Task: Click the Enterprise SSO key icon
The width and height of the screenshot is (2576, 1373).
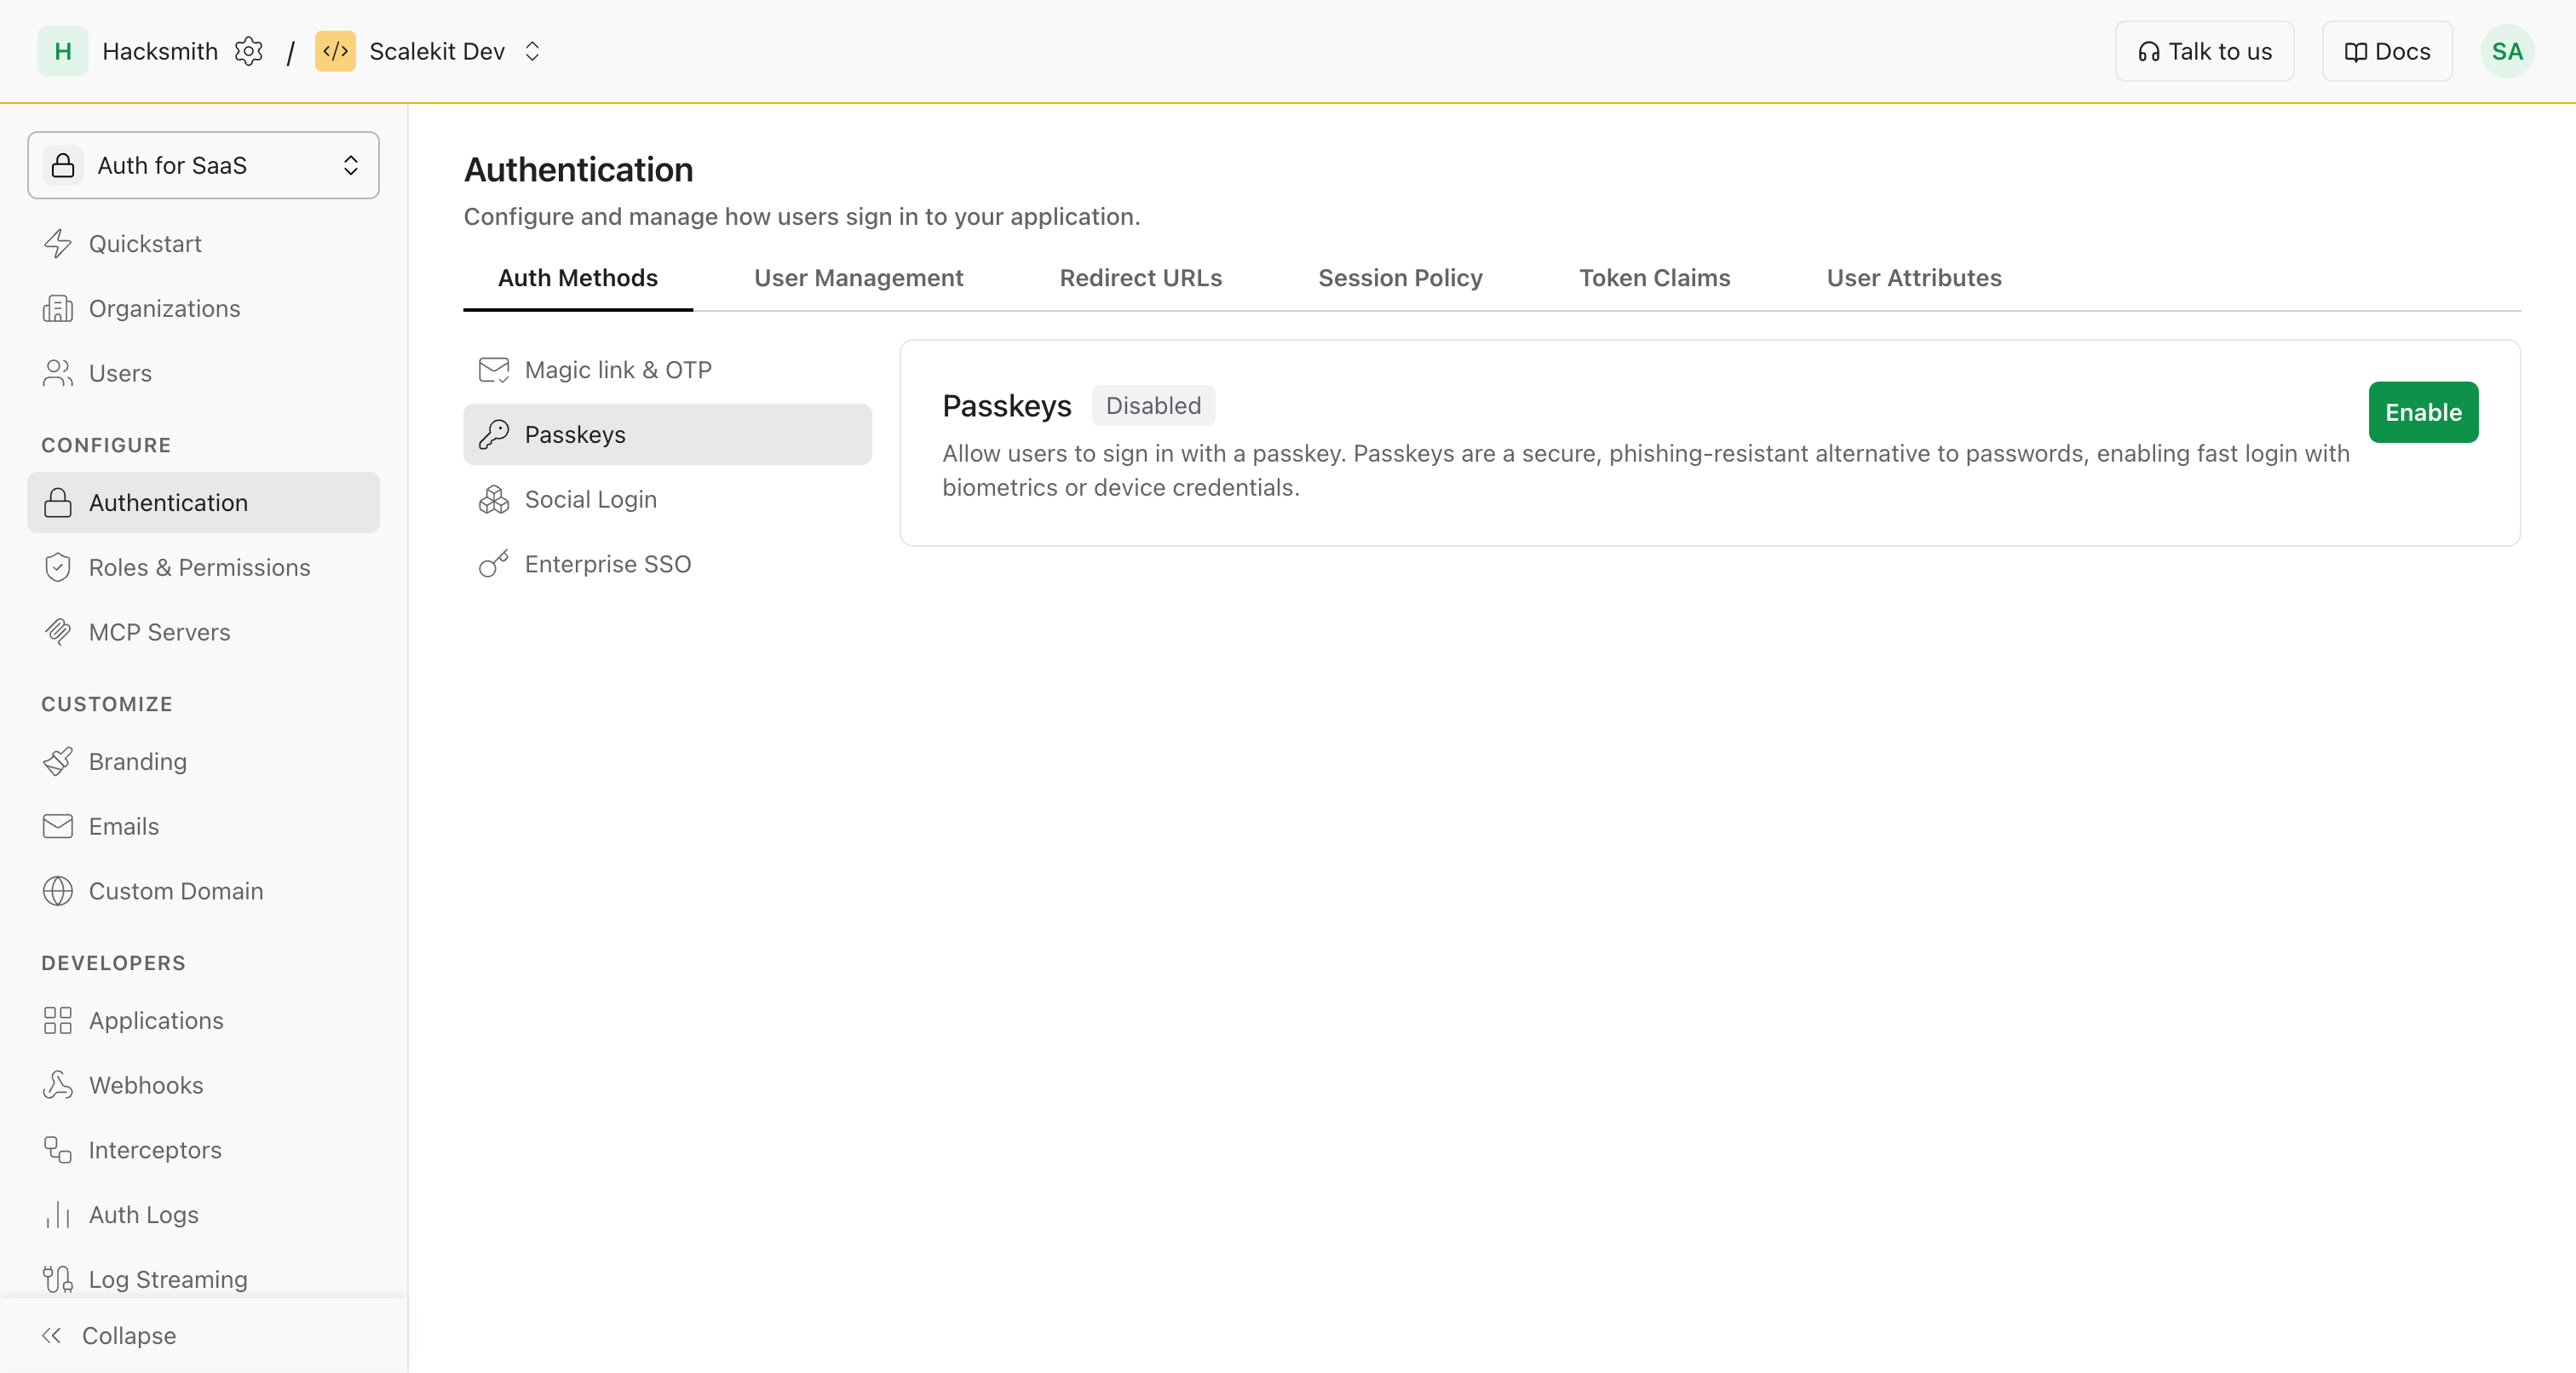Action: (494, 564)
